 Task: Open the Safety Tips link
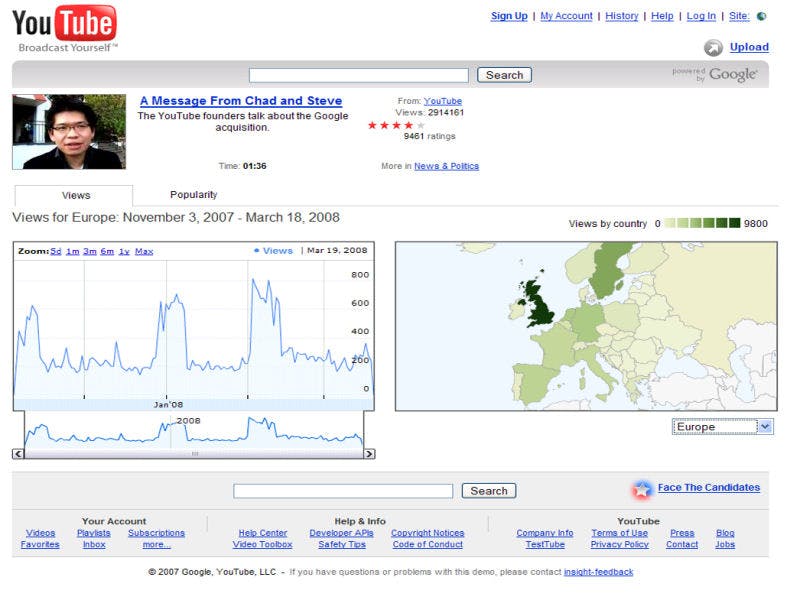coord(342,544)
